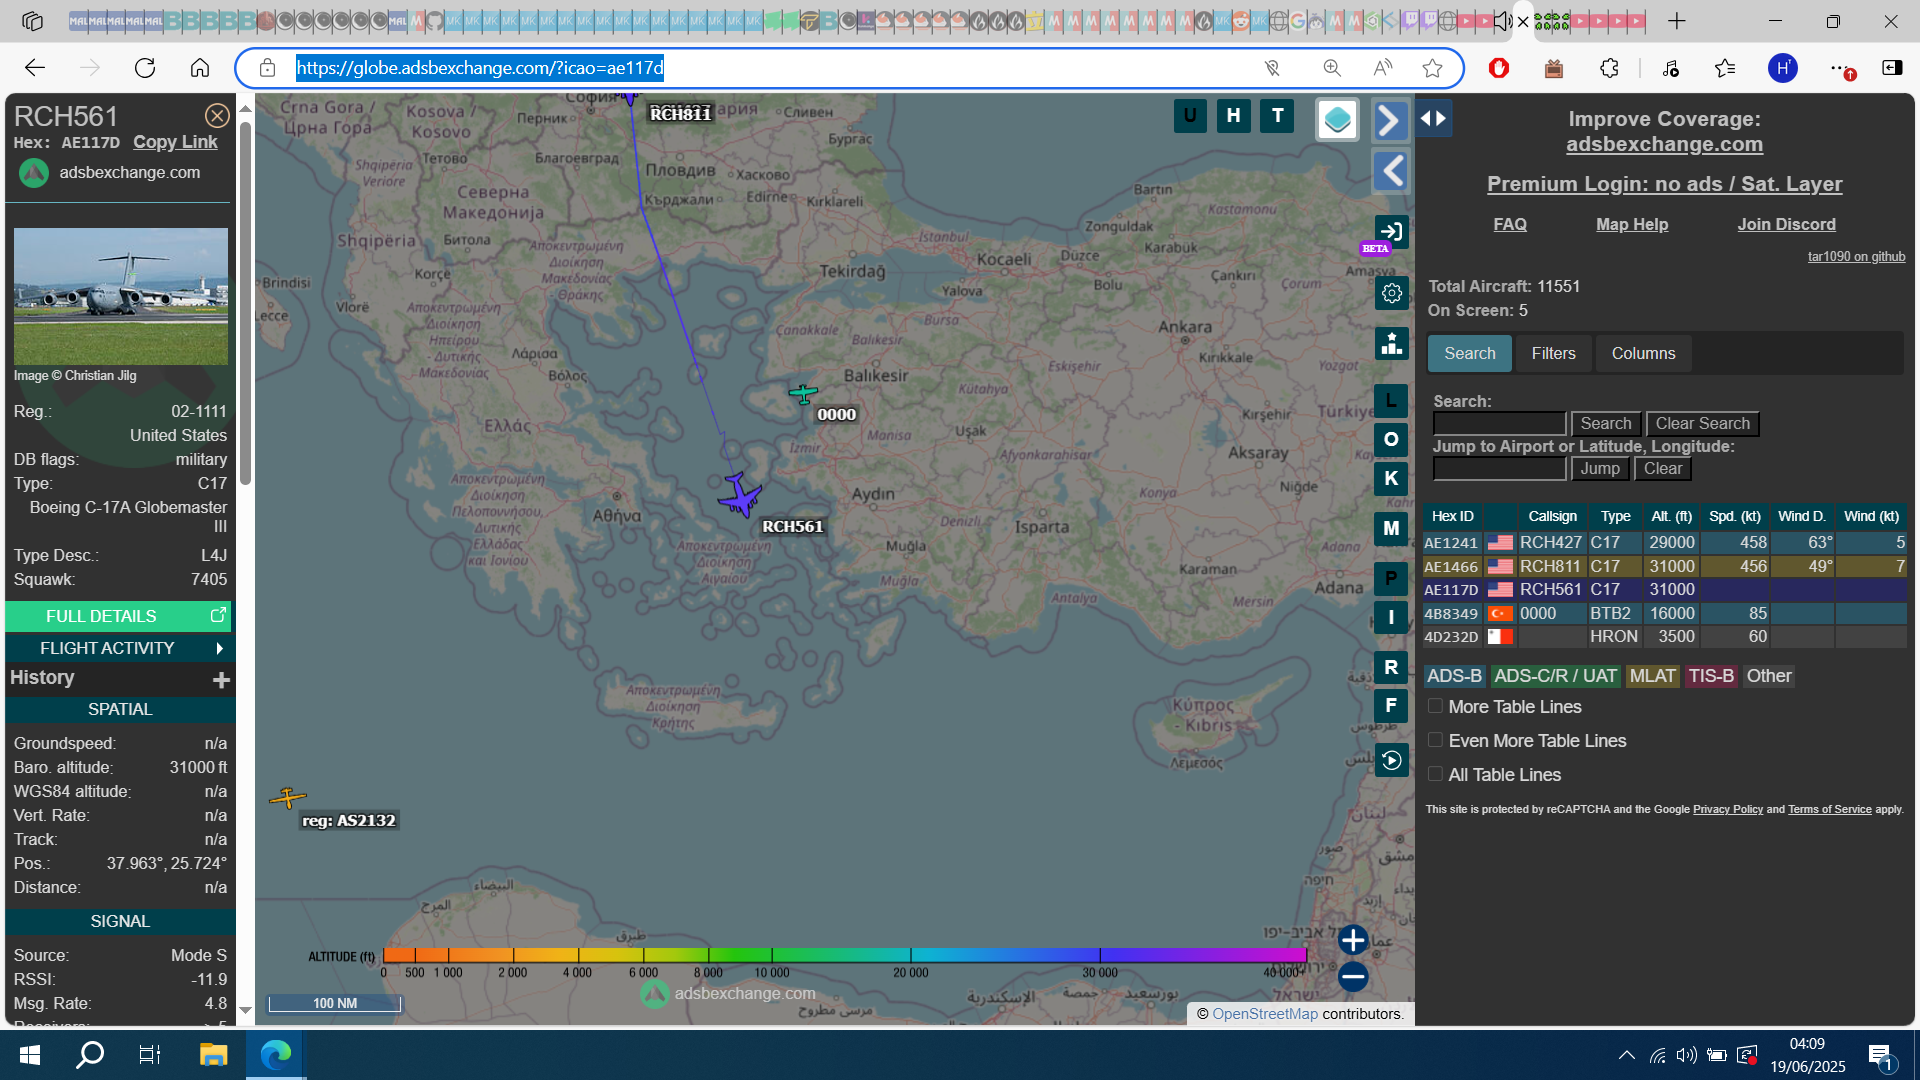Toggle the K map option button

pos(1391,479)
